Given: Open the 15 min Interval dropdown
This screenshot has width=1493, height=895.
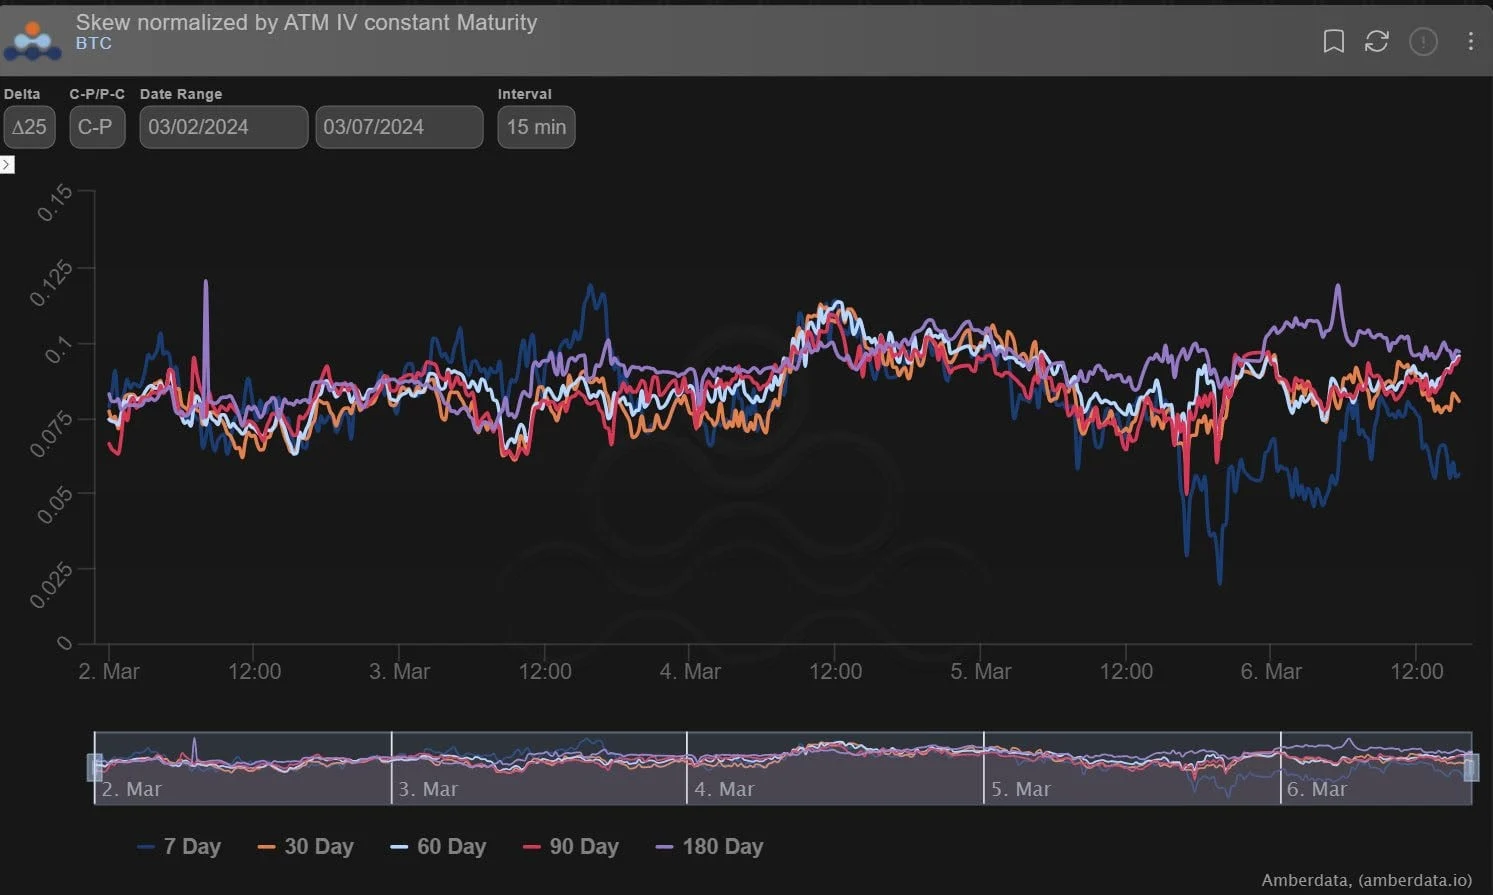Looking at the screenshot, I should (x=536, y=127).
